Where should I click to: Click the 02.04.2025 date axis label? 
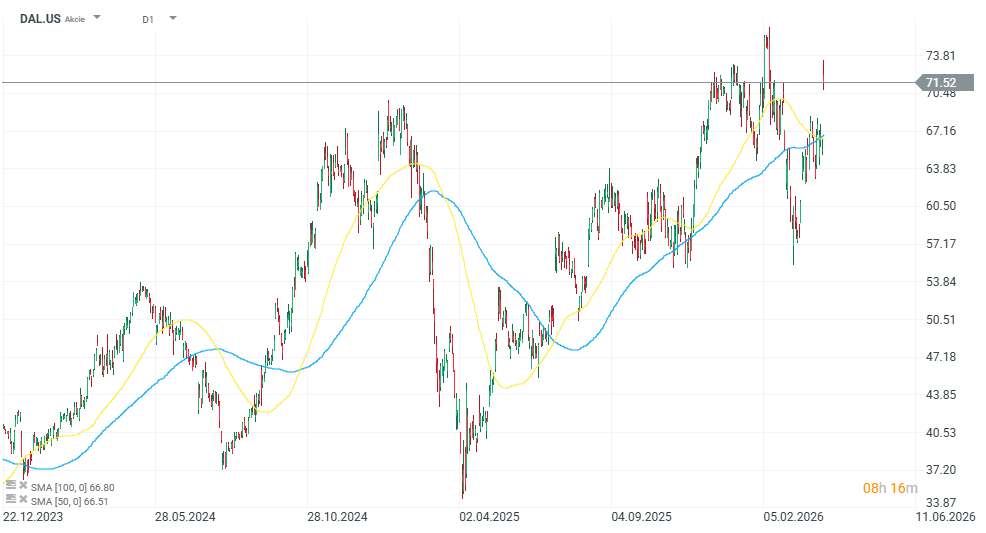490,517
